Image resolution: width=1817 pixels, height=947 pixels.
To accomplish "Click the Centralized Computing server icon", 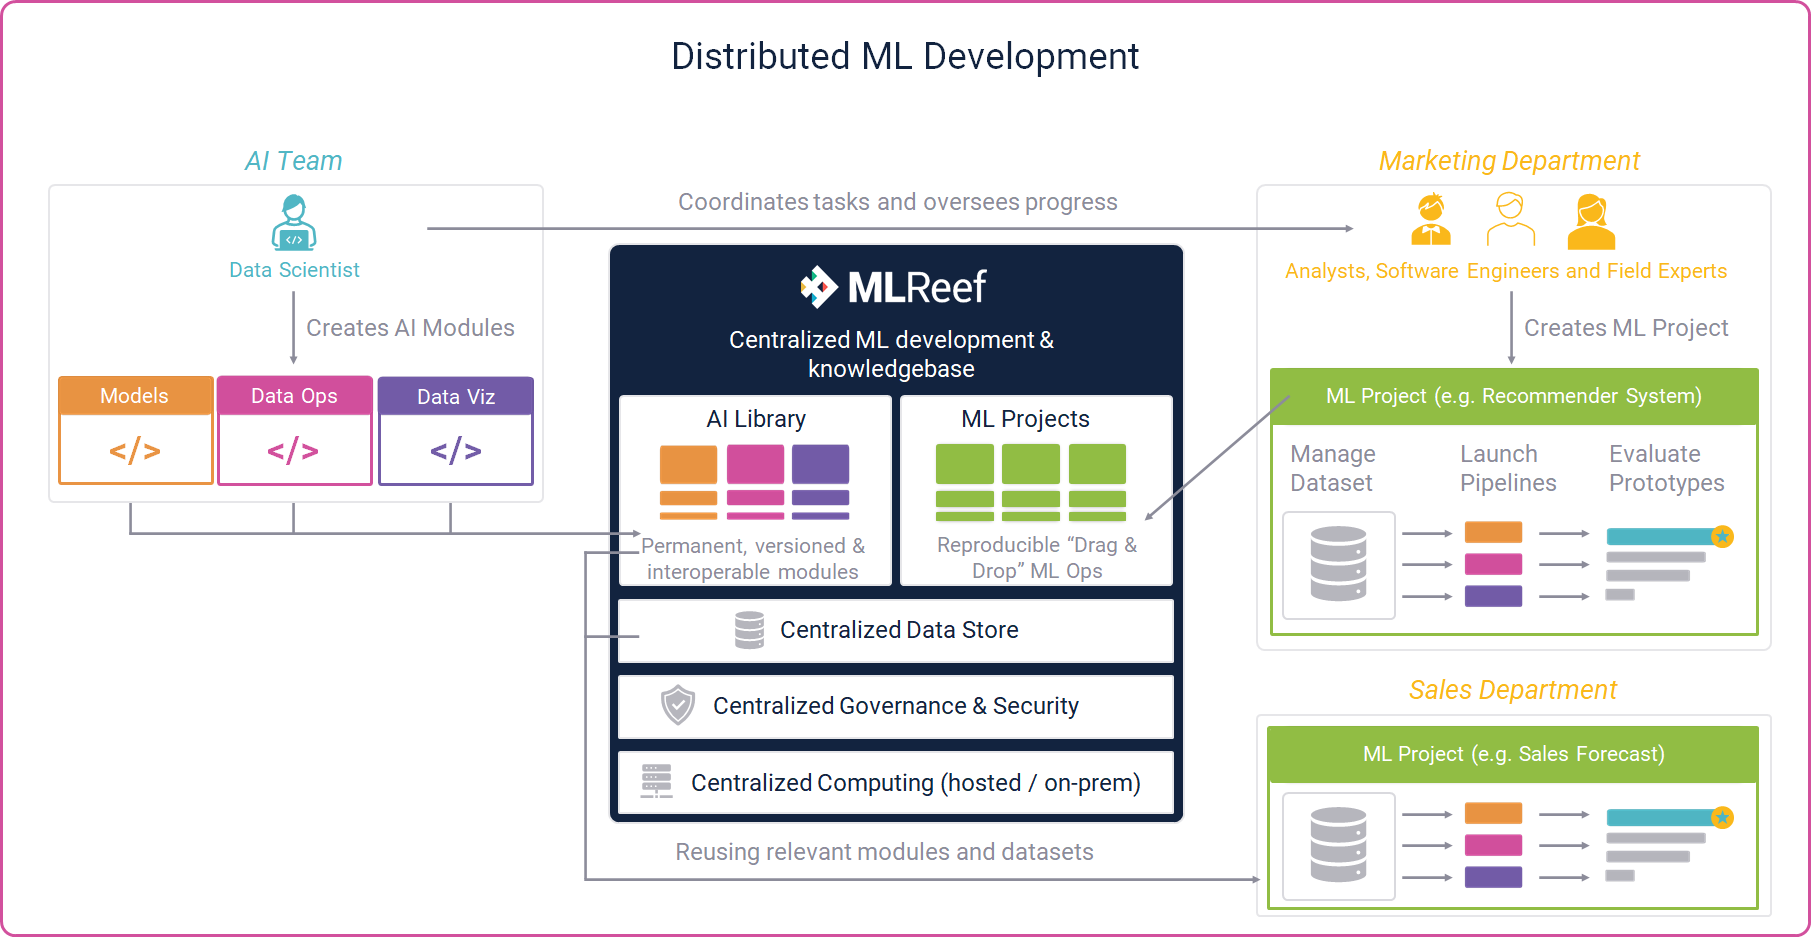I will [656, 781].
